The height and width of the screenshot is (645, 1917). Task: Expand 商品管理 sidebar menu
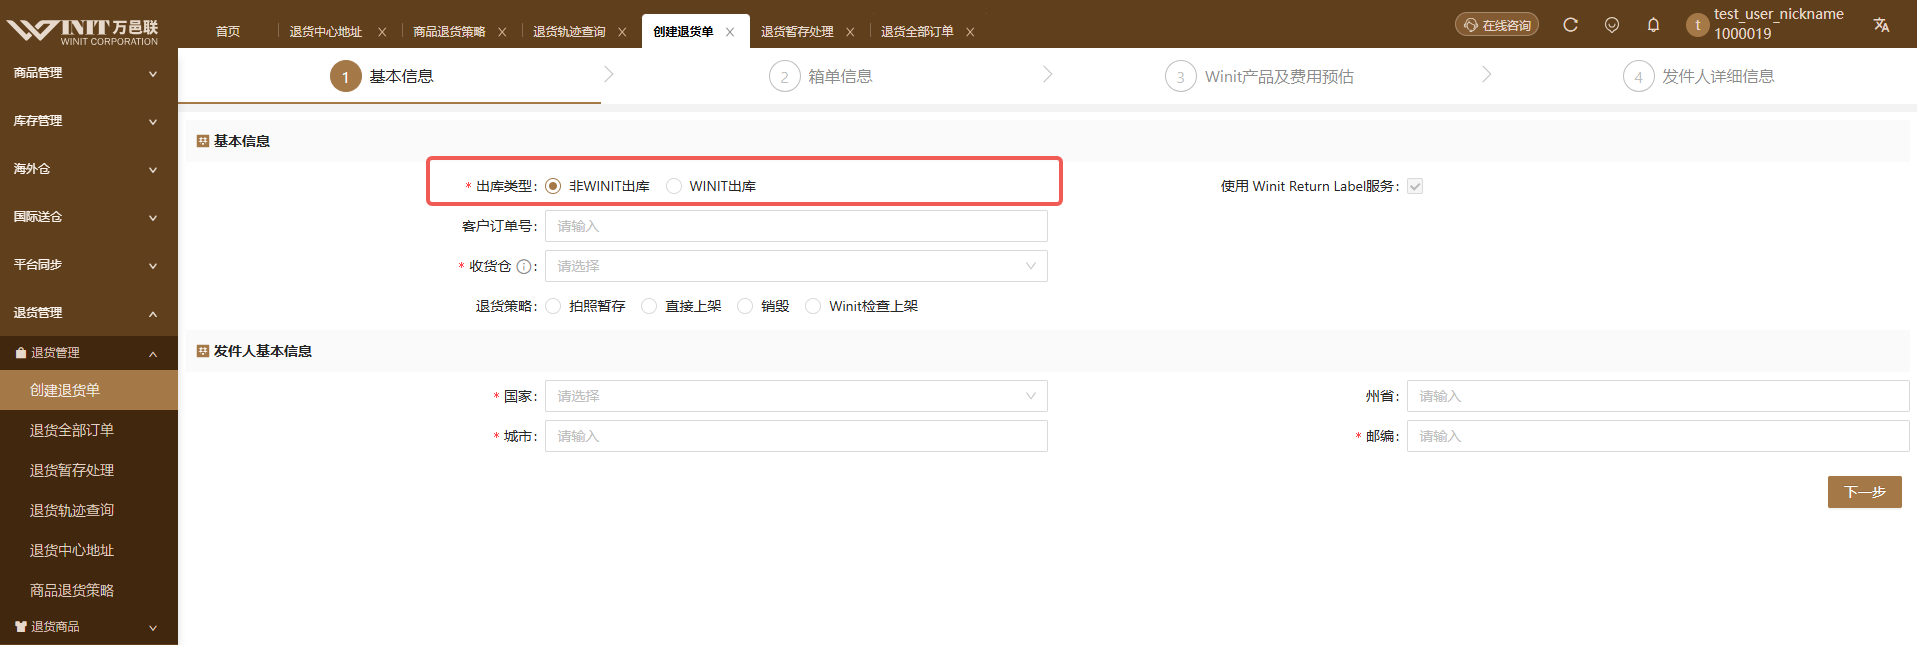tap(89, 73)
